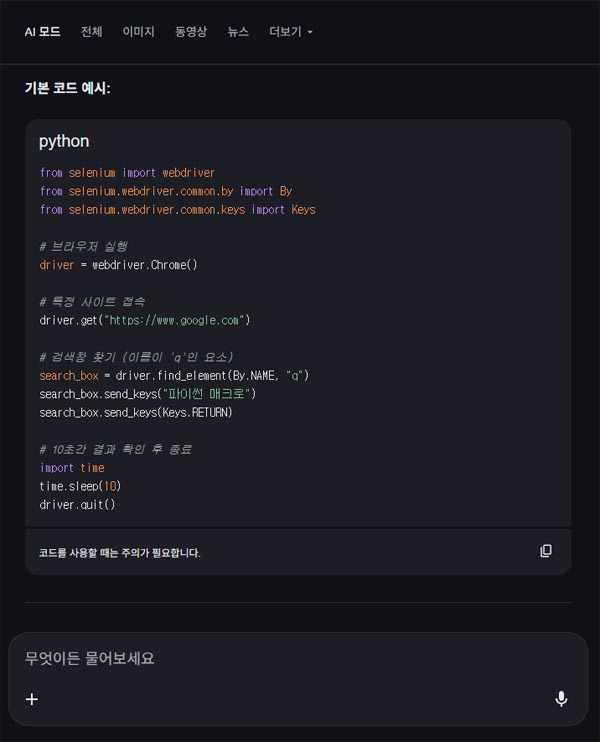Click the search_box.send_keys(Keys.RETURN) line

click(x=135, y=412)
